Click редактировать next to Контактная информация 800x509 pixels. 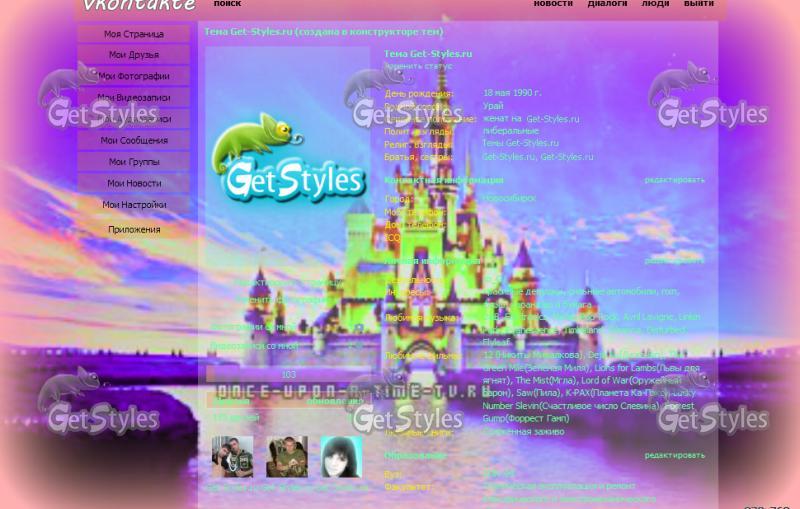[x=674, y=180]
